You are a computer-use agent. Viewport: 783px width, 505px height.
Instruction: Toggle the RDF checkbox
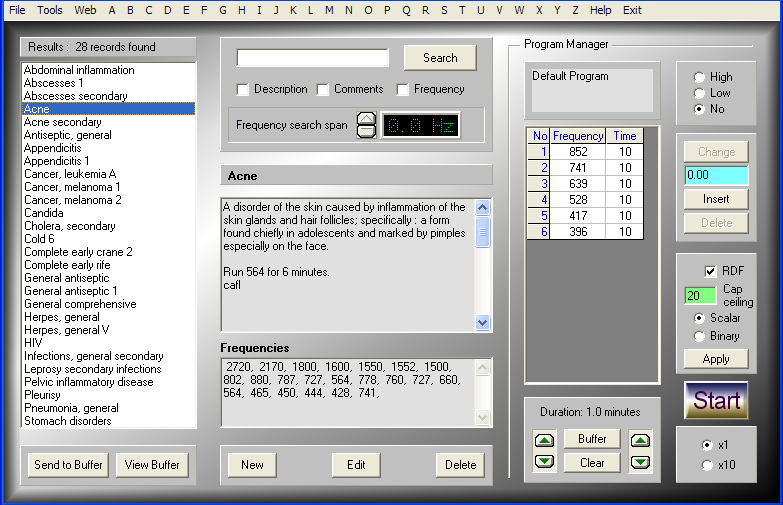point(710,271)
